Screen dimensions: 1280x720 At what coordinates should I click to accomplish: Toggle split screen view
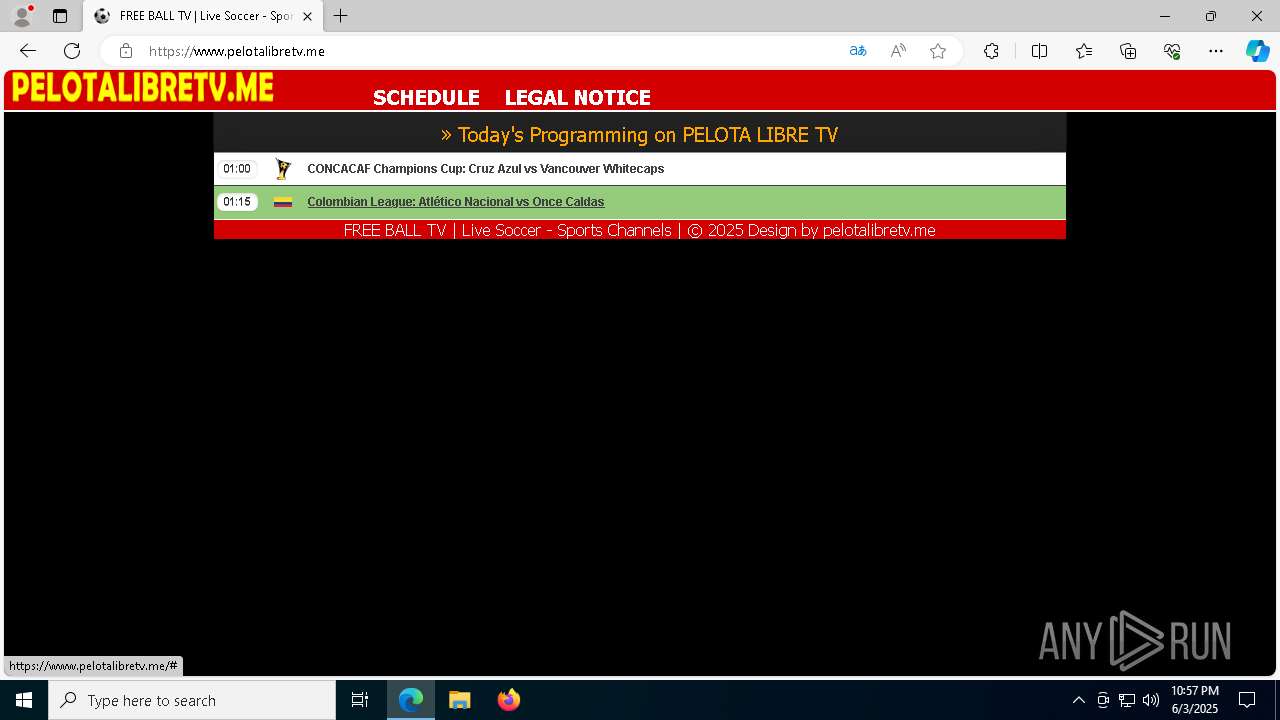(x=1039, y=51)
